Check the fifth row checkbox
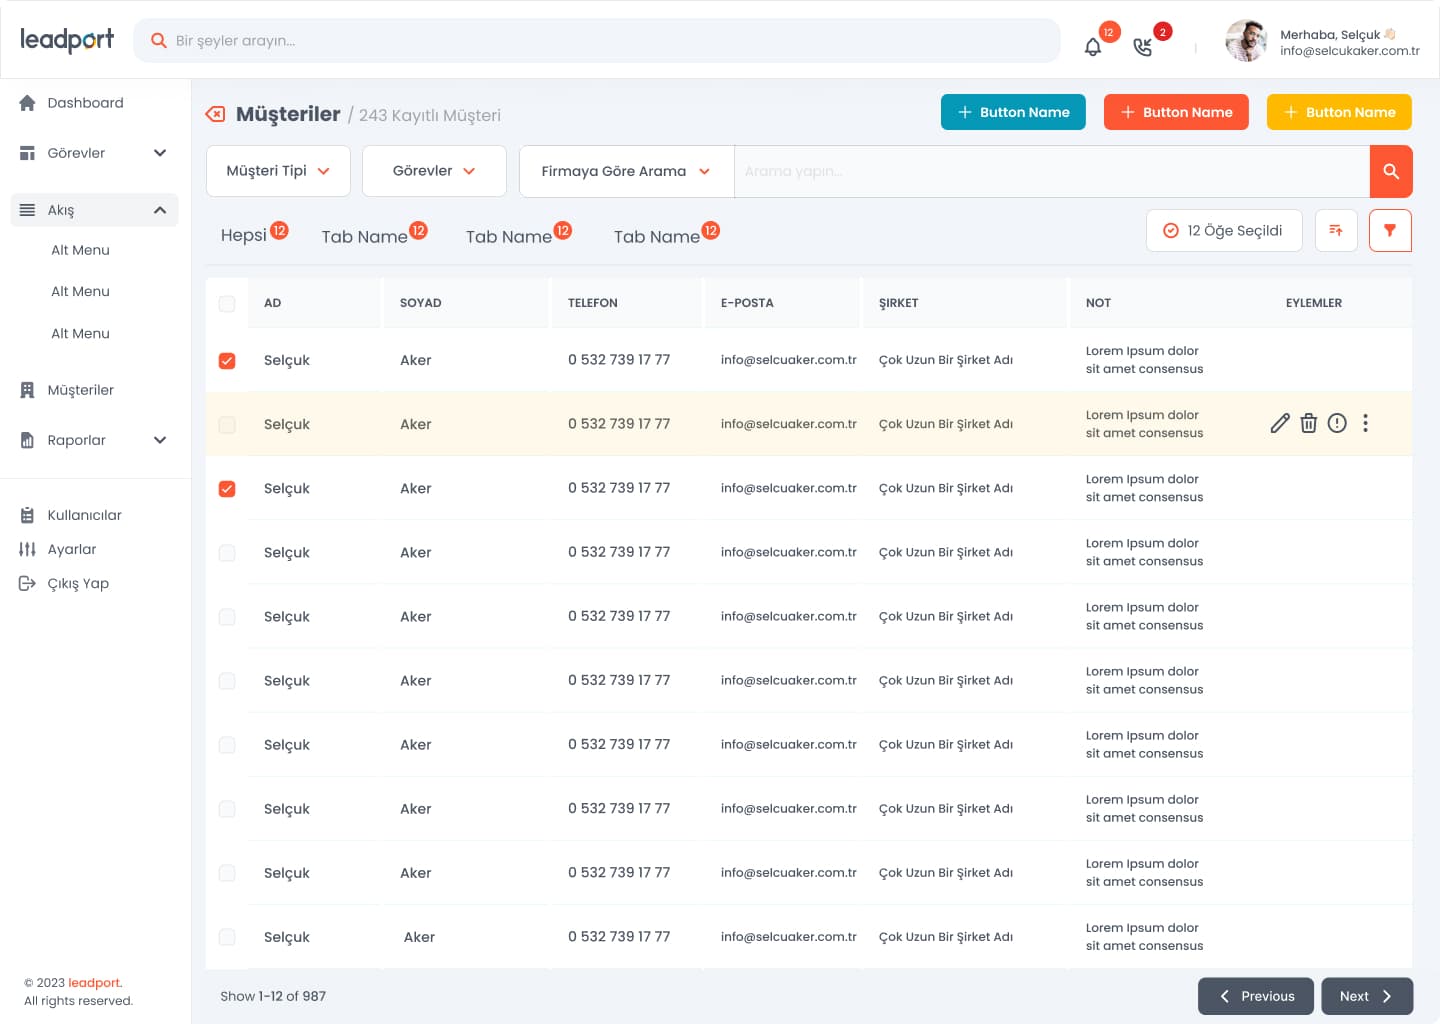 pos(227,616)
